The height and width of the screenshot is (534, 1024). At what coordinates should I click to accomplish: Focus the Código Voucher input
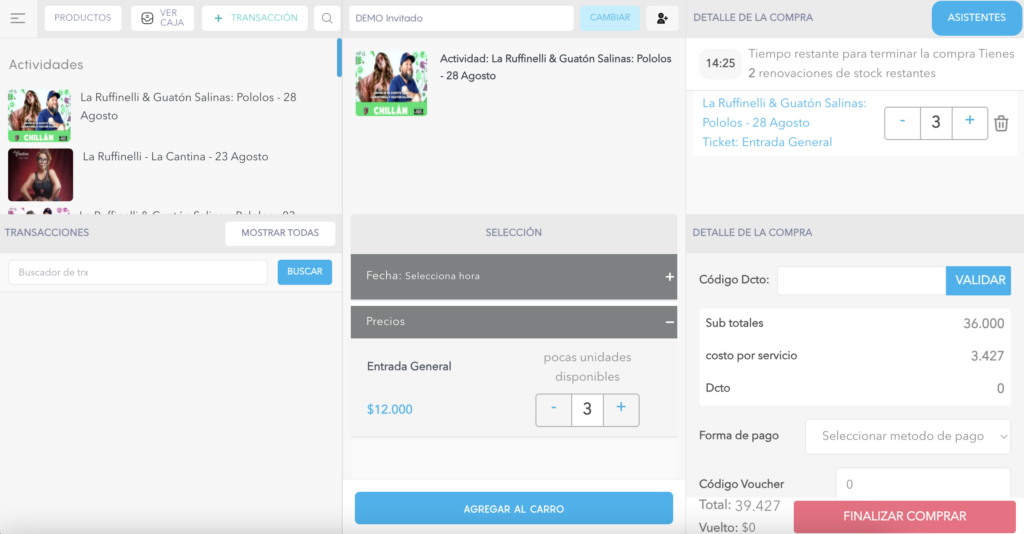point(923,484)
